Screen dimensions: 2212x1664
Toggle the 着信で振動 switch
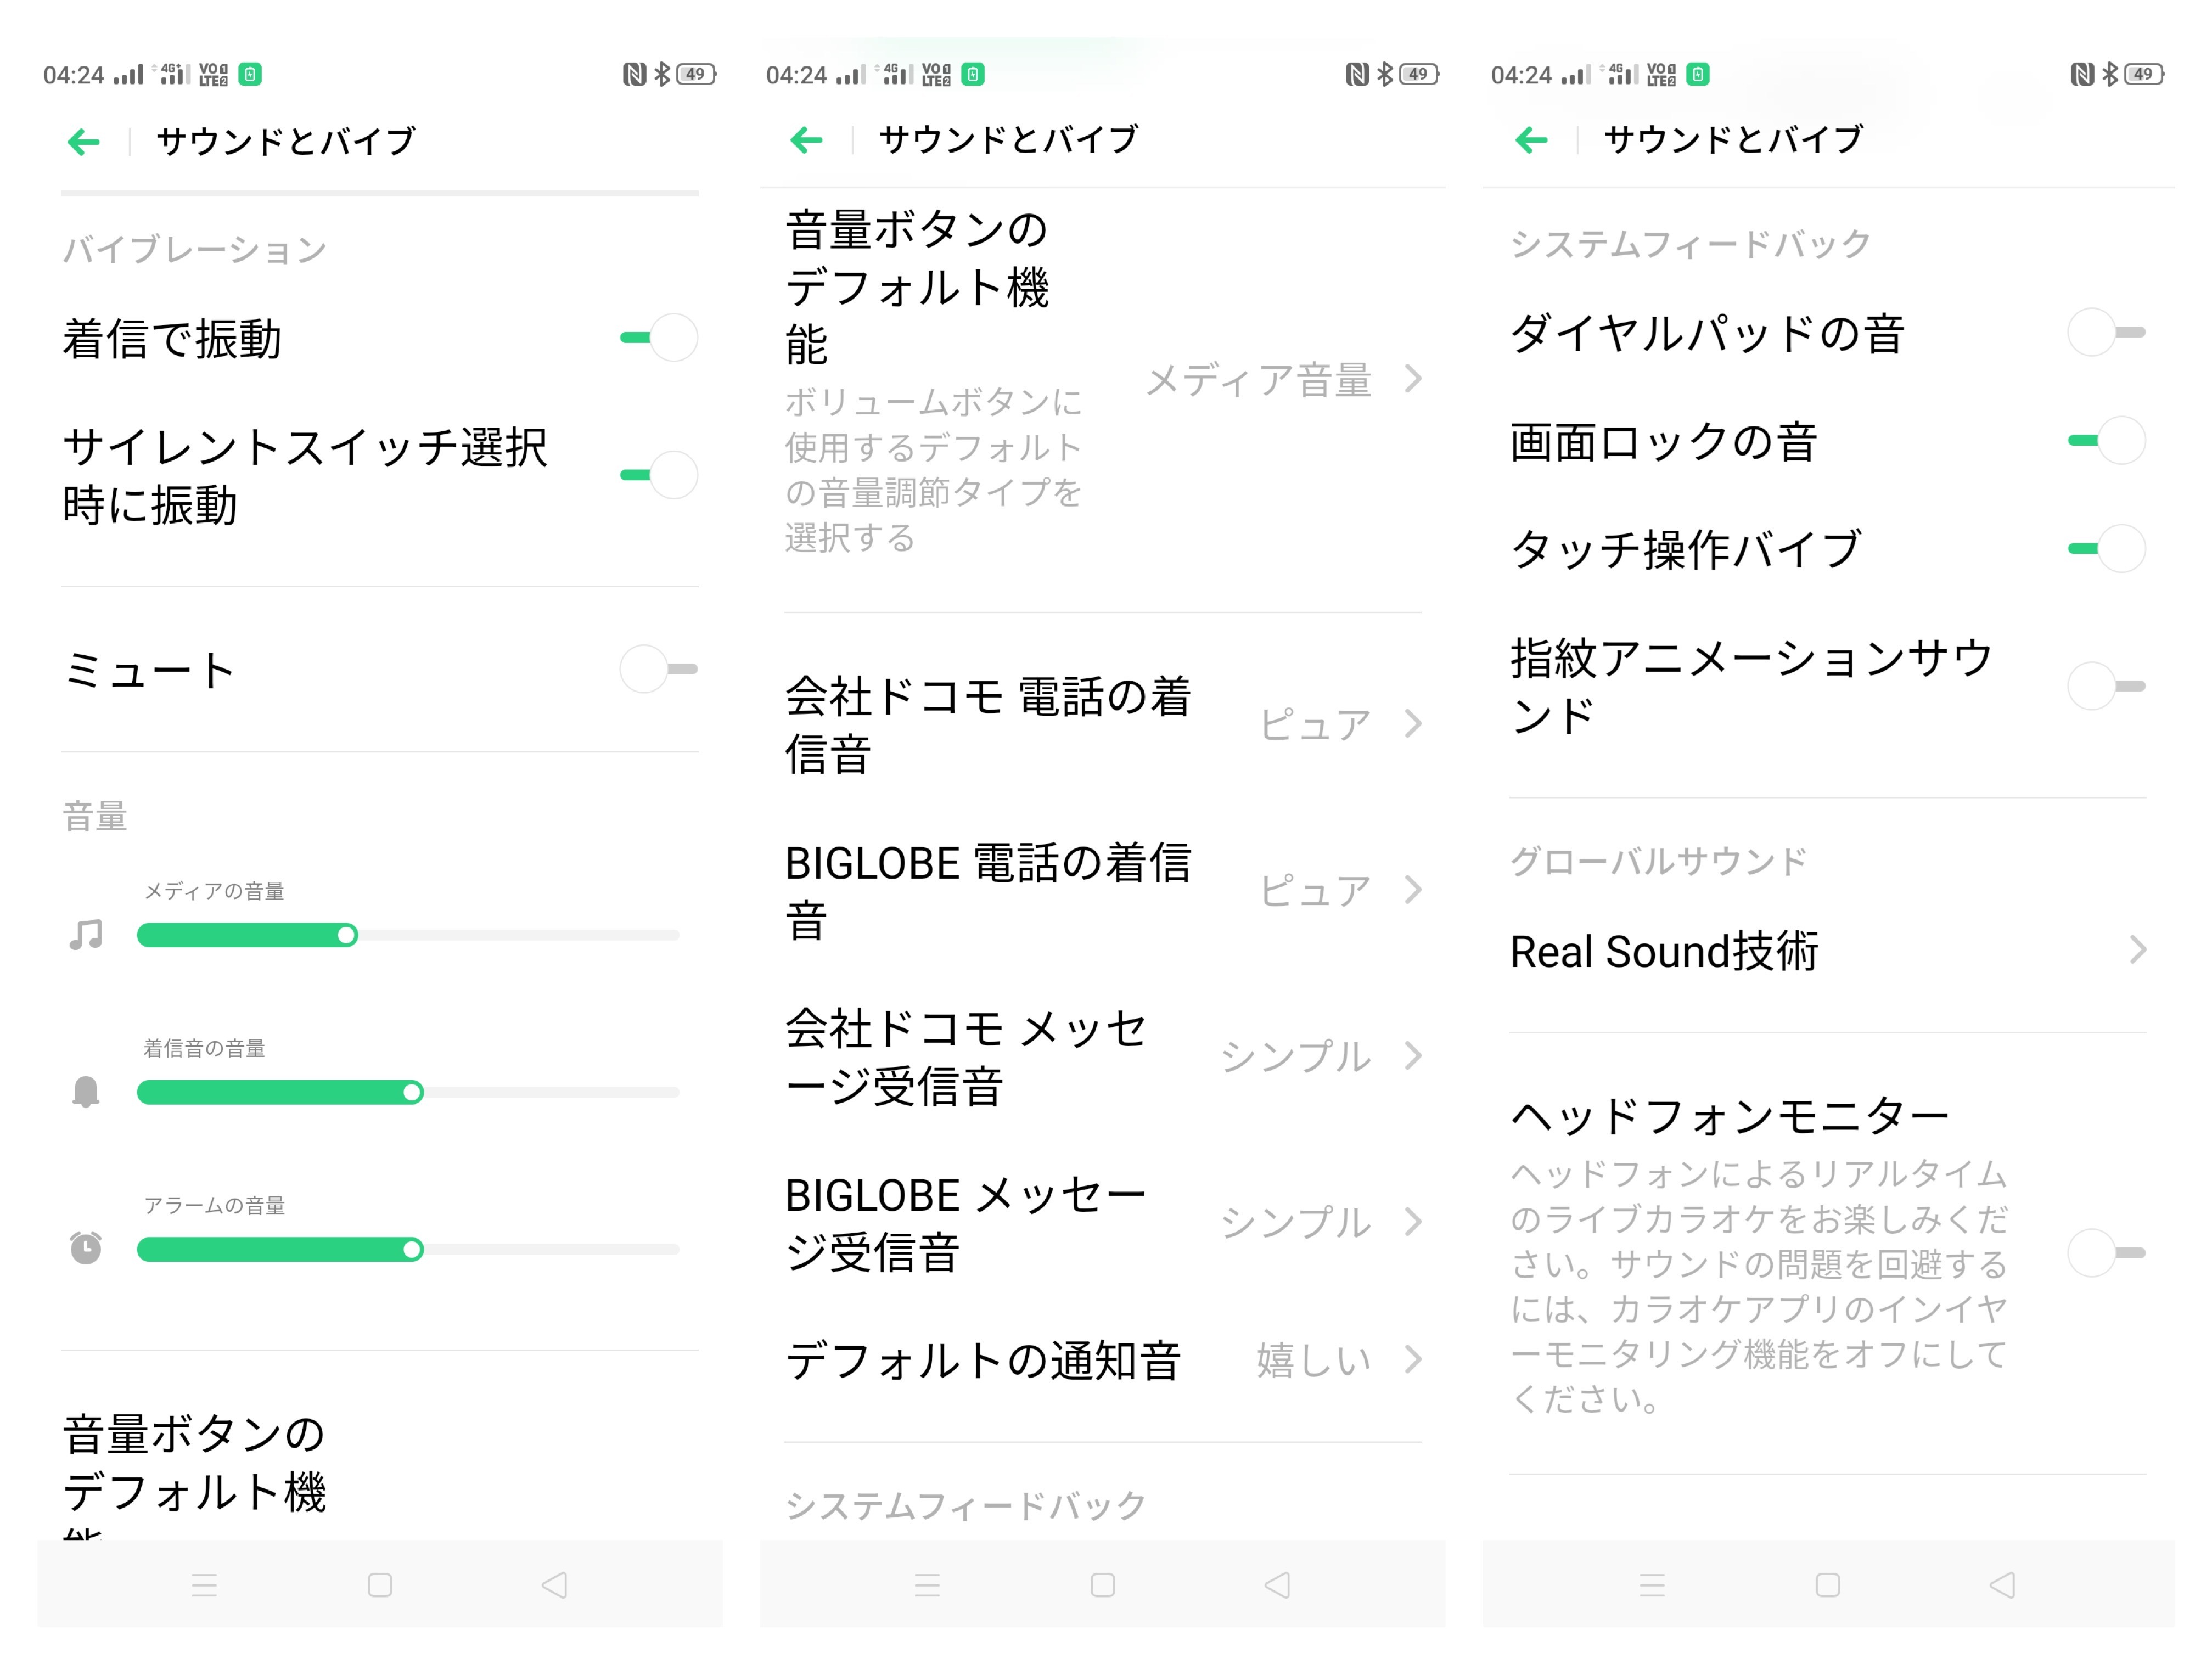(x=659, y=337)
